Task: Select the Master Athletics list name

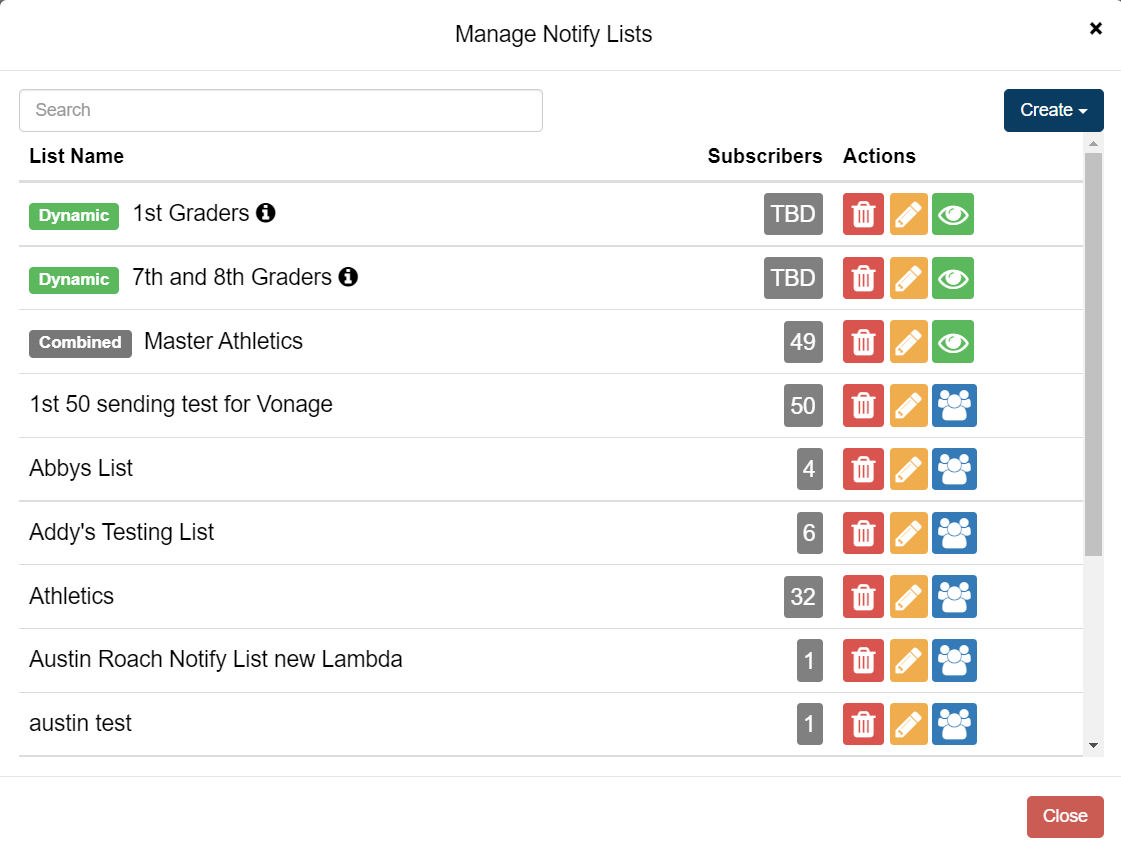Action: pyautogui.click(x=223, y=341)
